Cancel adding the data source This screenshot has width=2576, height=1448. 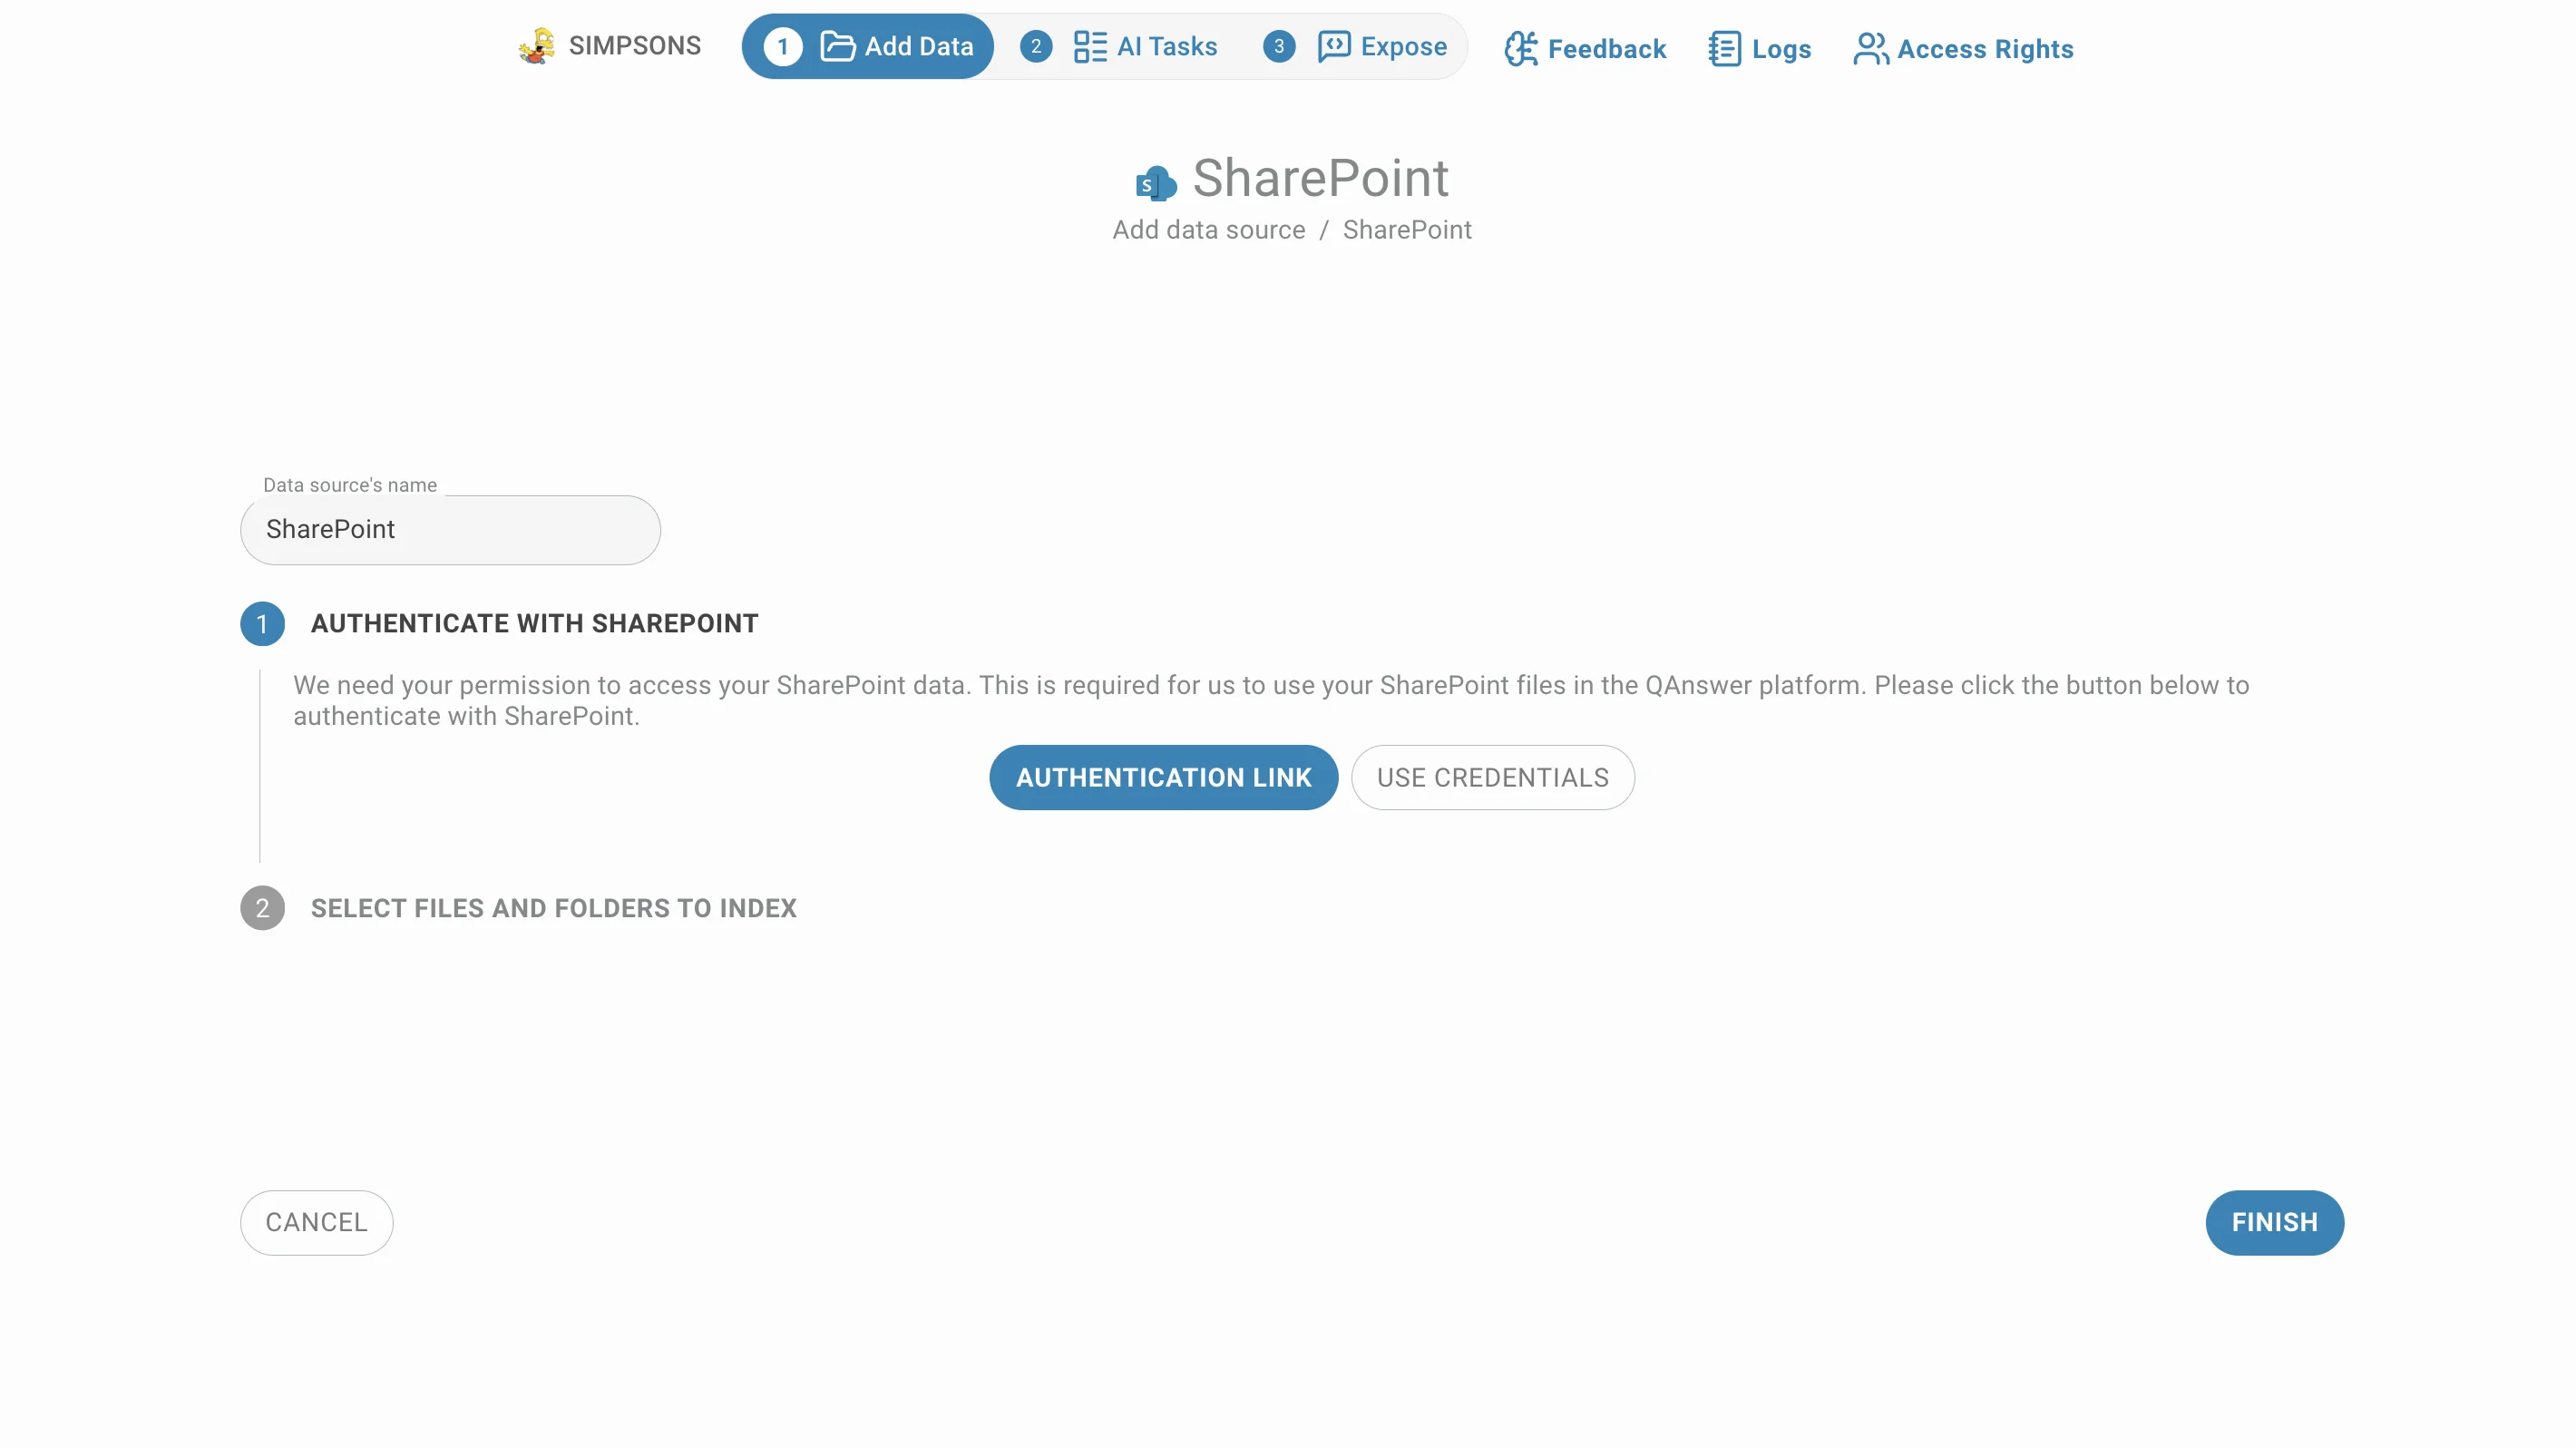point(317,1222)
